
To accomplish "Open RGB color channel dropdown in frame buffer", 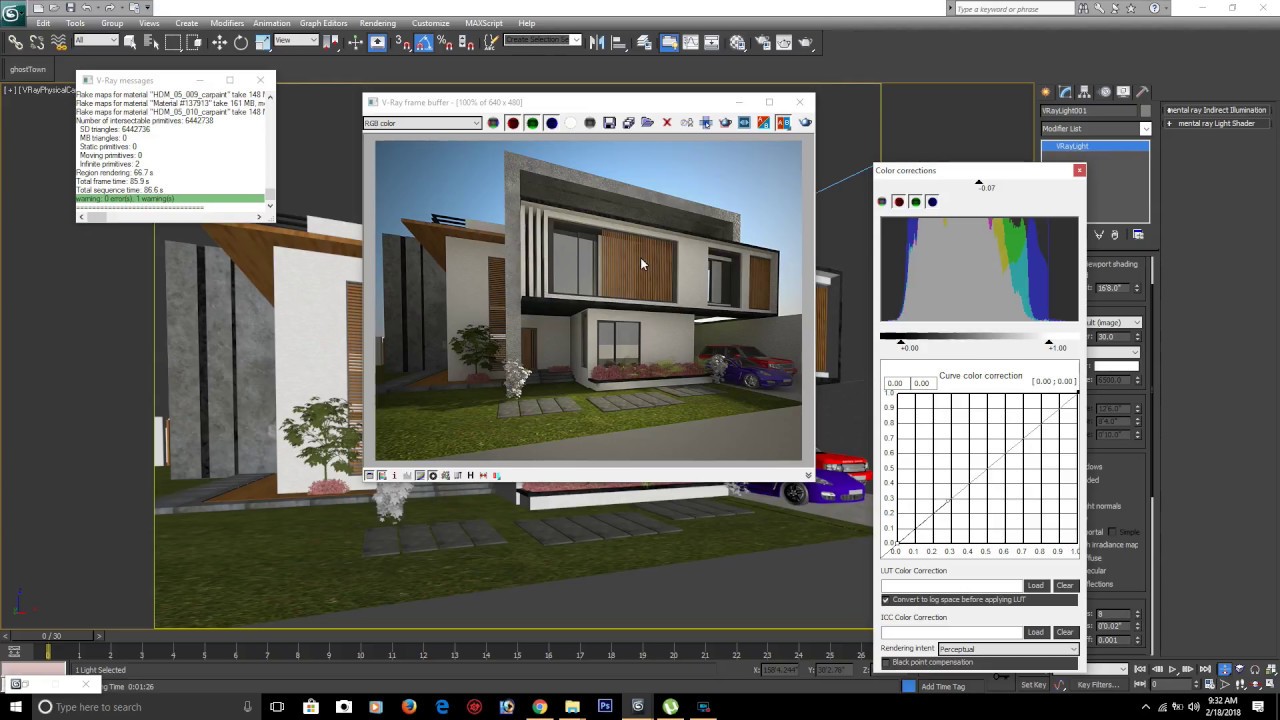I will pyautogui.click(x=422, y=123).
